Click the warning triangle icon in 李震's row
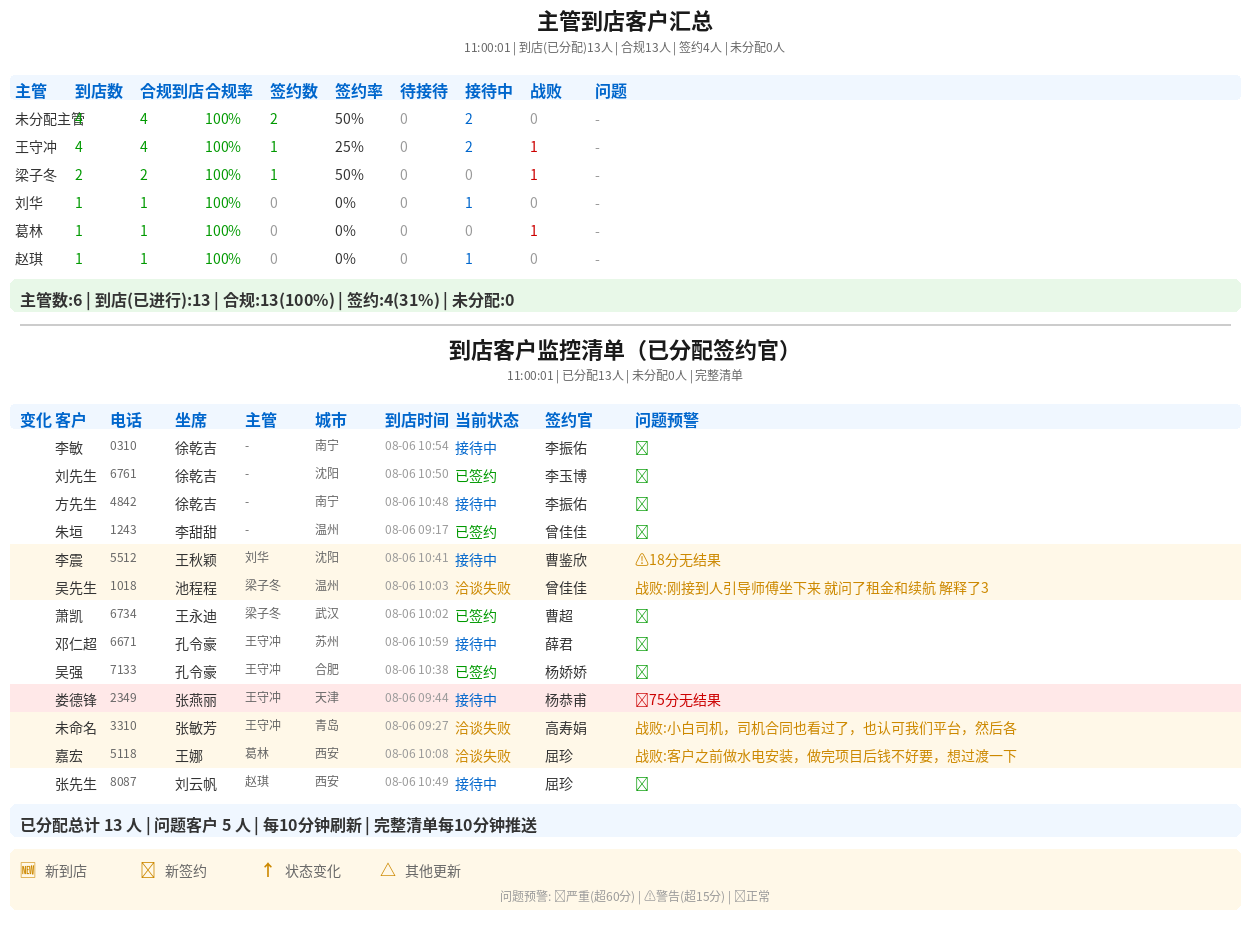 (642, 560)
